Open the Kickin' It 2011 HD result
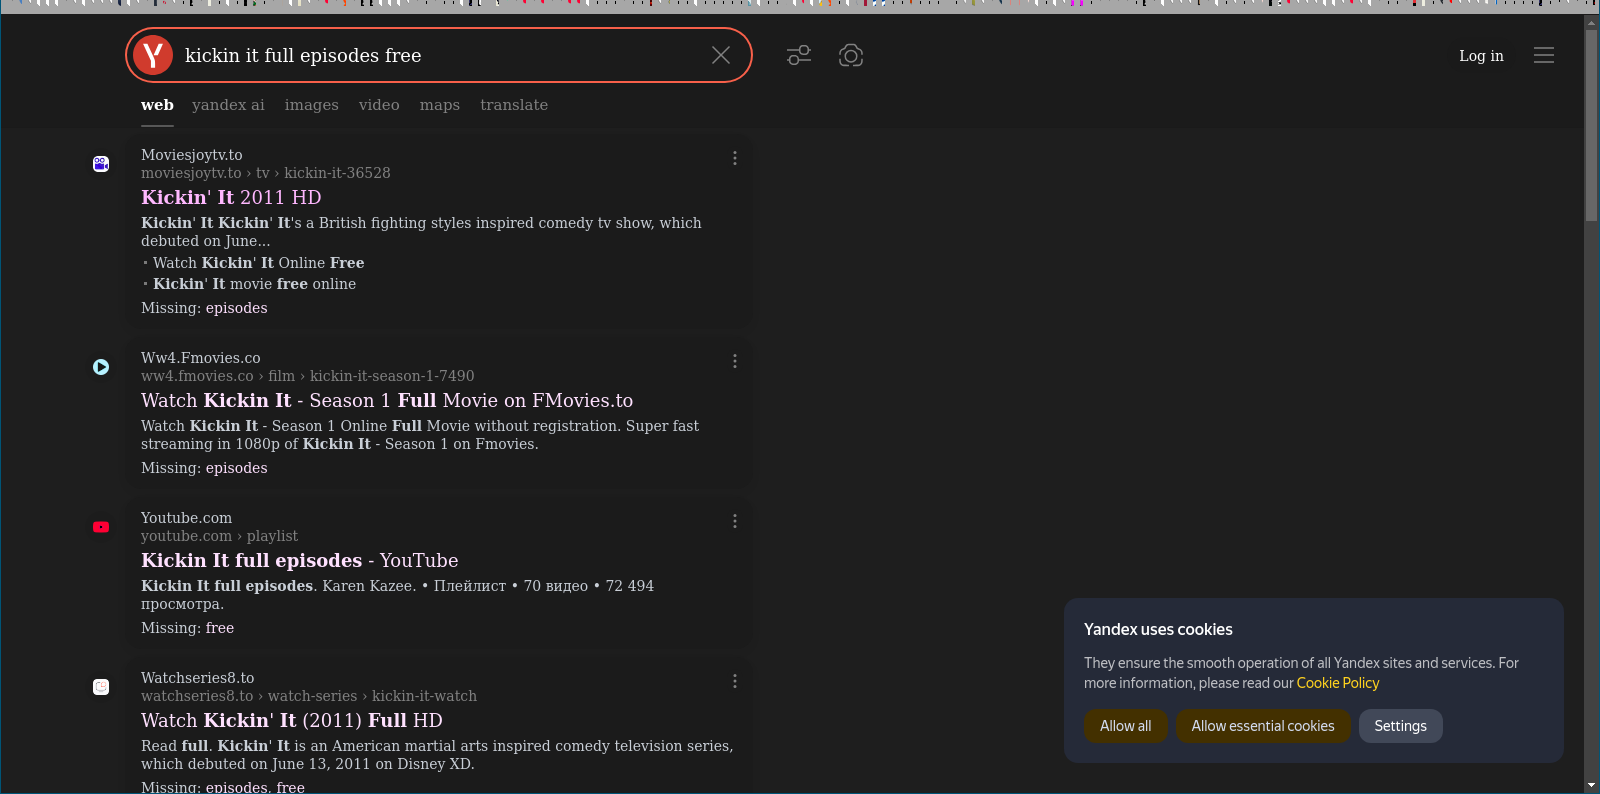This screenshot has width=1600, height=794. [231, 197]
